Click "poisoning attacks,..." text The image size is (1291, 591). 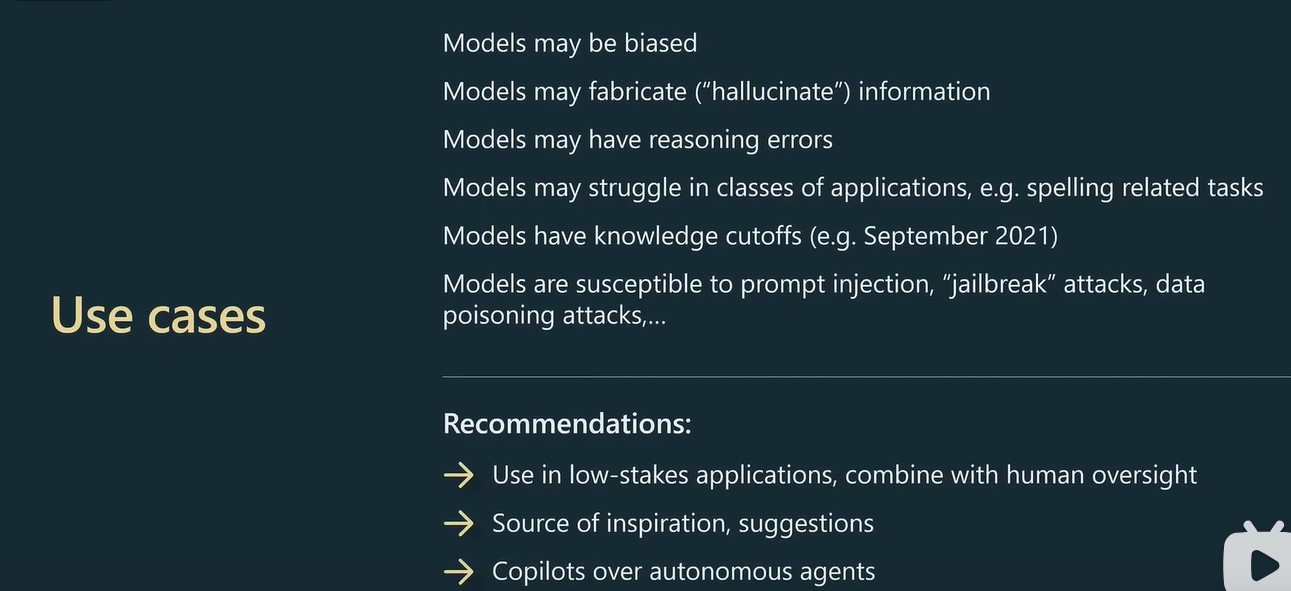click(x=554, y=315)
